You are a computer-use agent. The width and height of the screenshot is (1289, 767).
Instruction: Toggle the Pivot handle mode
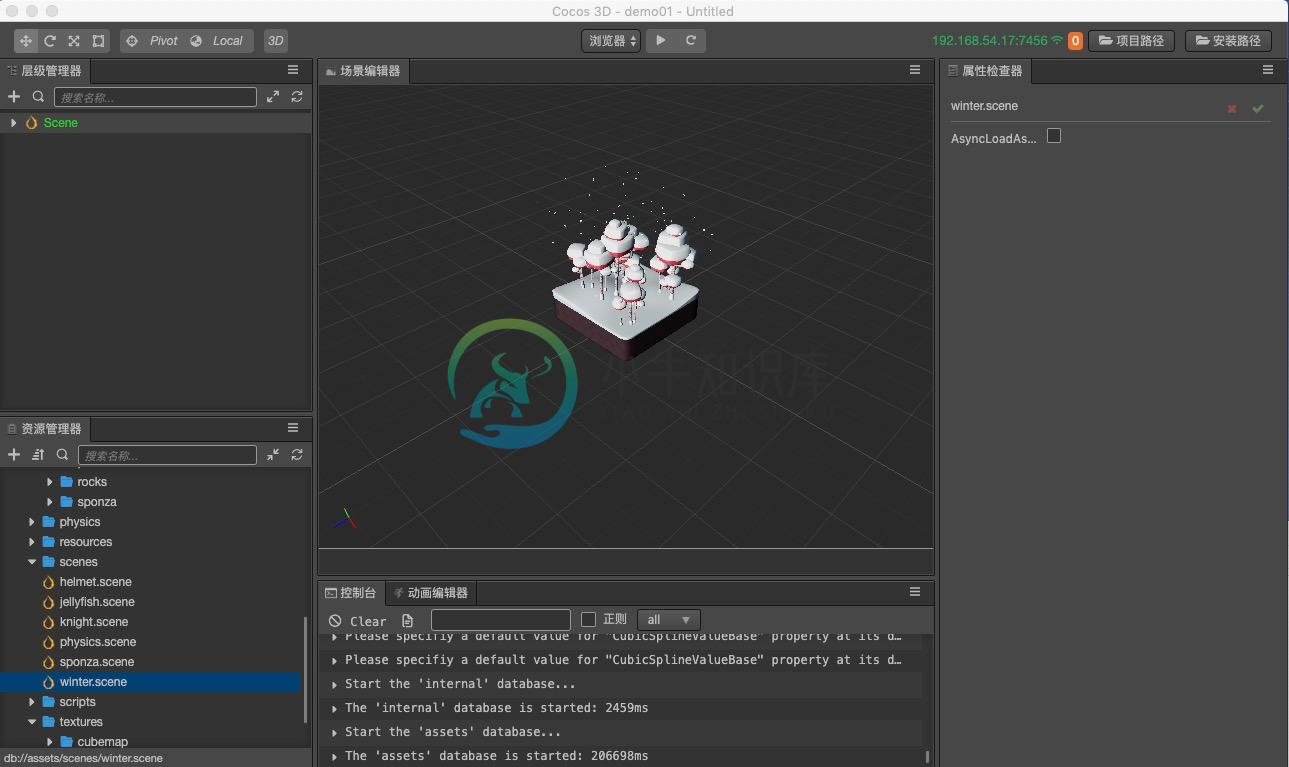(153, 41)
